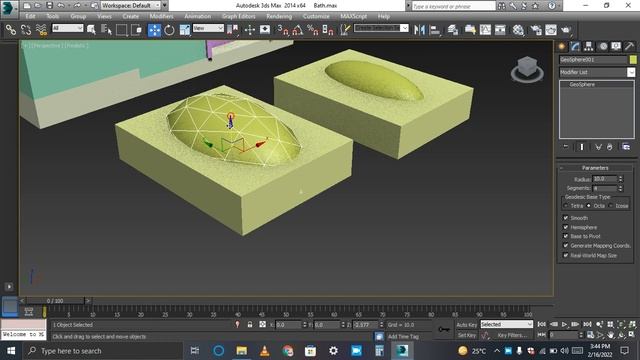Toggle Real-World Map Size checkbox

pos(566,255)
